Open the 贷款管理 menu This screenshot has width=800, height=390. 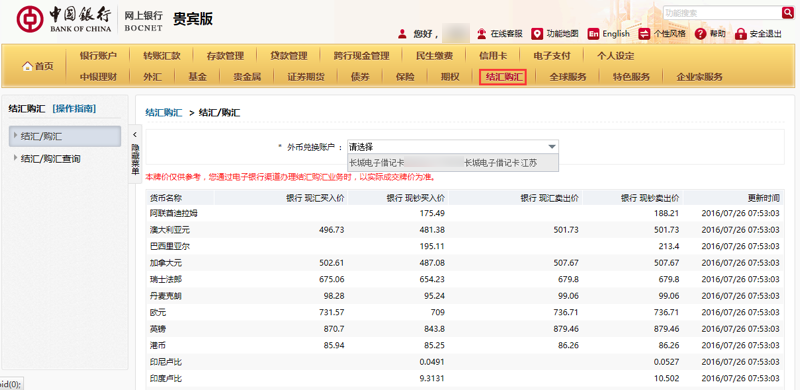[289, 56]
